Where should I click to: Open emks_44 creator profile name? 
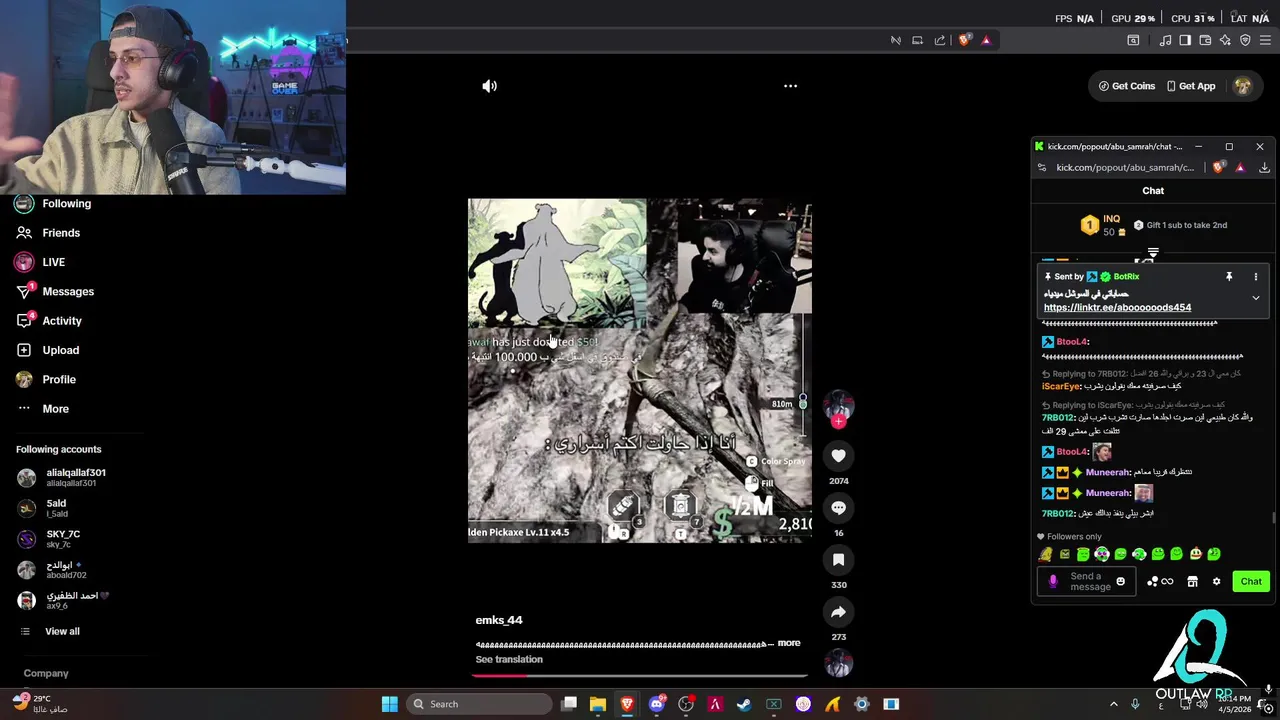499,620
